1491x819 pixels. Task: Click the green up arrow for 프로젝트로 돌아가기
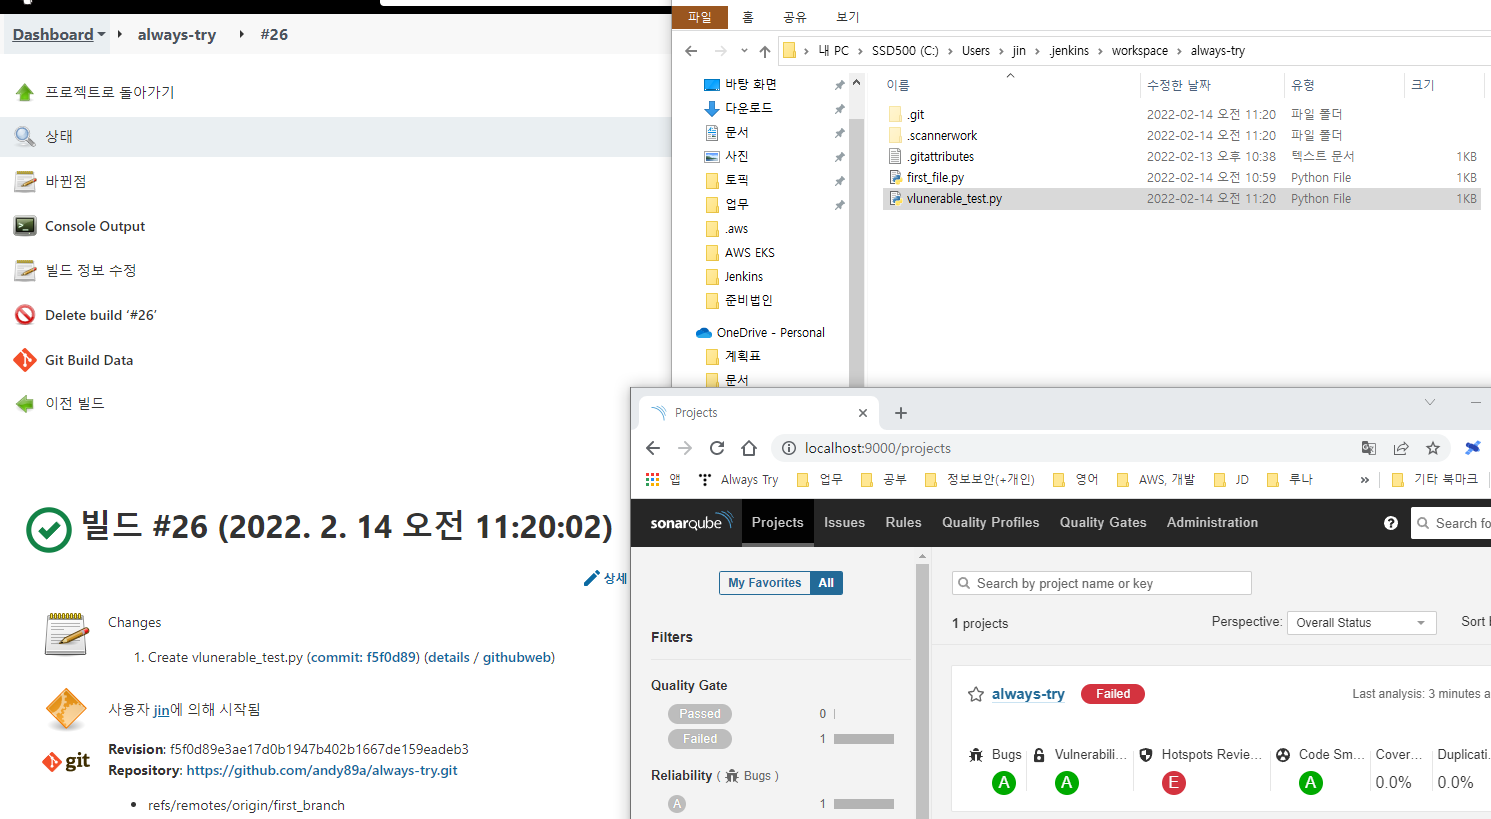tap(25, 93)
